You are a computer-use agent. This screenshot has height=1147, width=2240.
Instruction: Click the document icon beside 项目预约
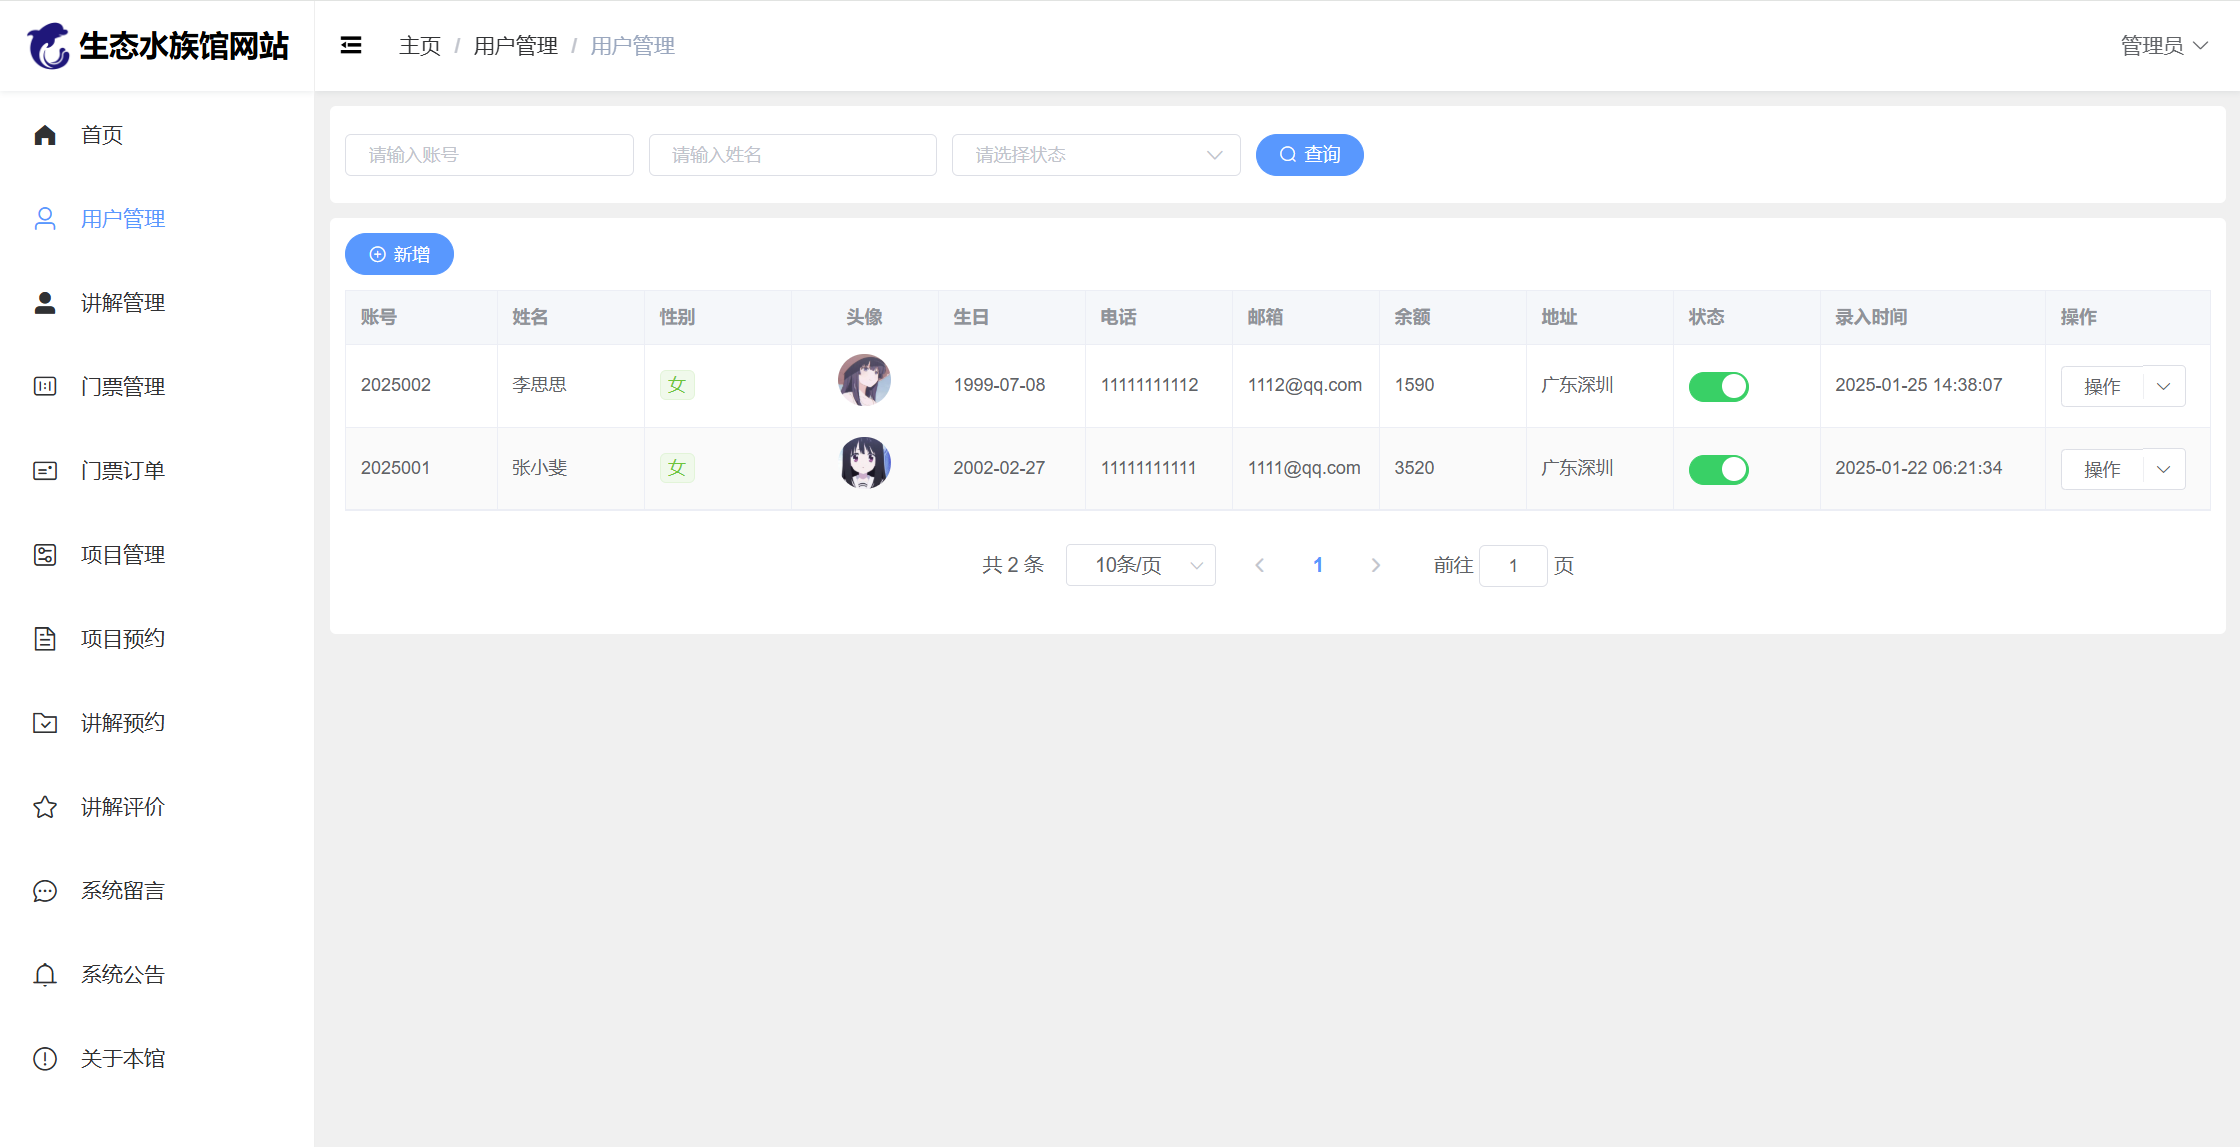click(45, 639)
